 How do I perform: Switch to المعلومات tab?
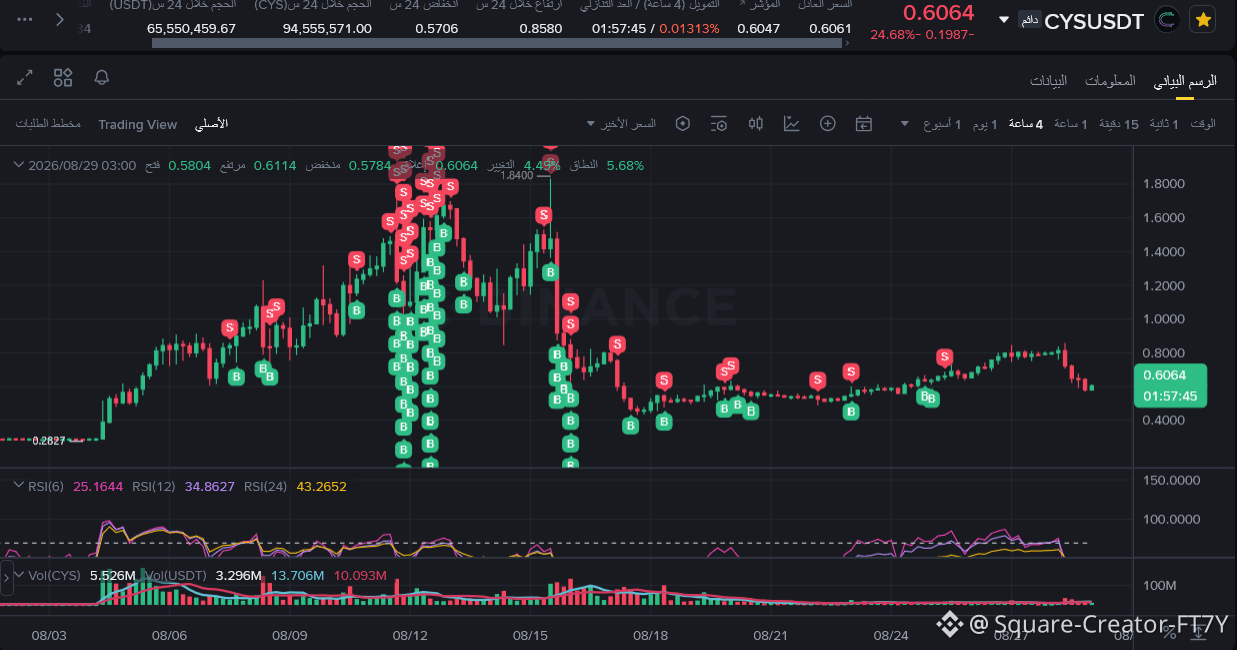(1110, 80)
